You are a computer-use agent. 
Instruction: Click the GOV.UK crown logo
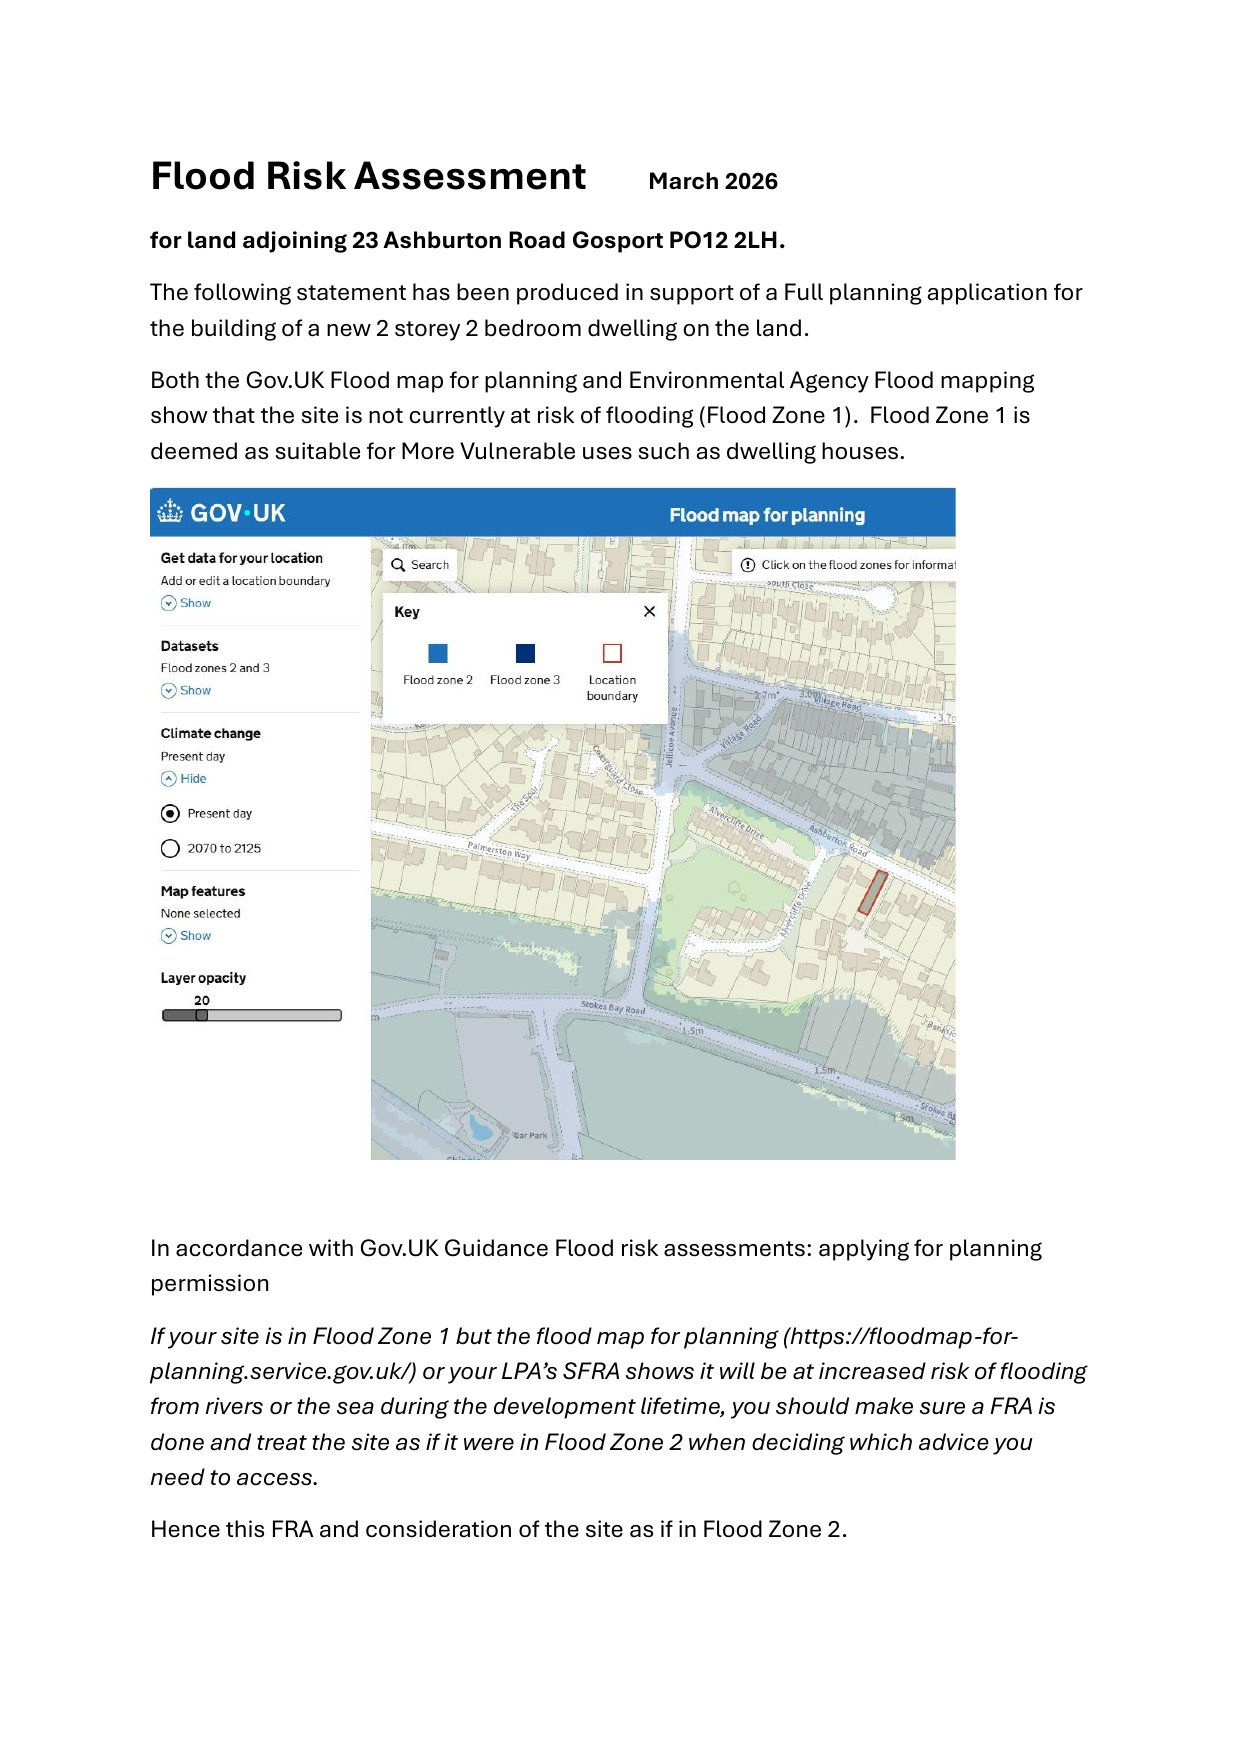click(170, 512)
